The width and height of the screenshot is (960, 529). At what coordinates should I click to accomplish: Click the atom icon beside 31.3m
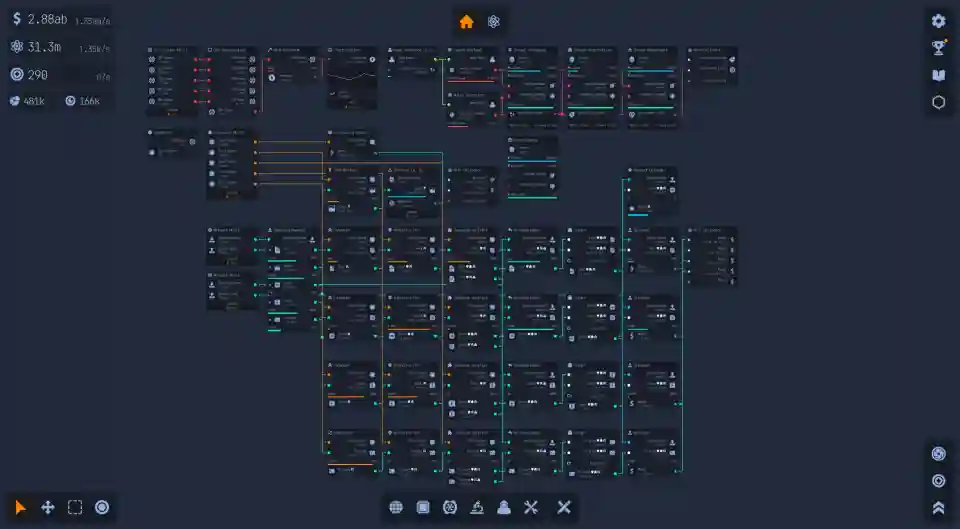(17, 47)
